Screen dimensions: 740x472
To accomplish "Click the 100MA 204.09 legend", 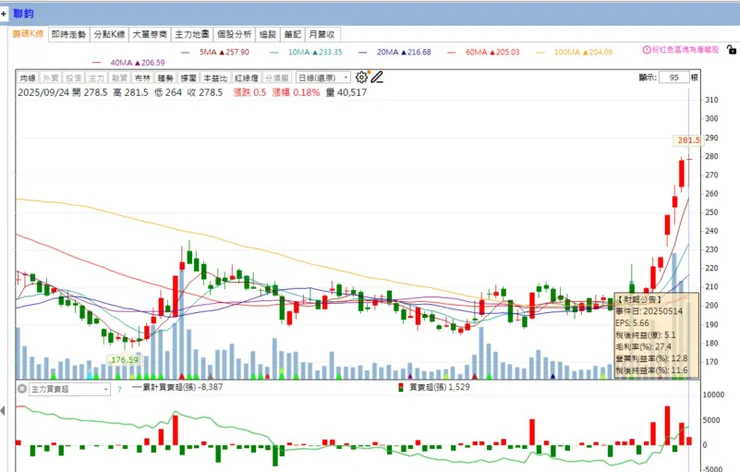I will pos(574,52).
